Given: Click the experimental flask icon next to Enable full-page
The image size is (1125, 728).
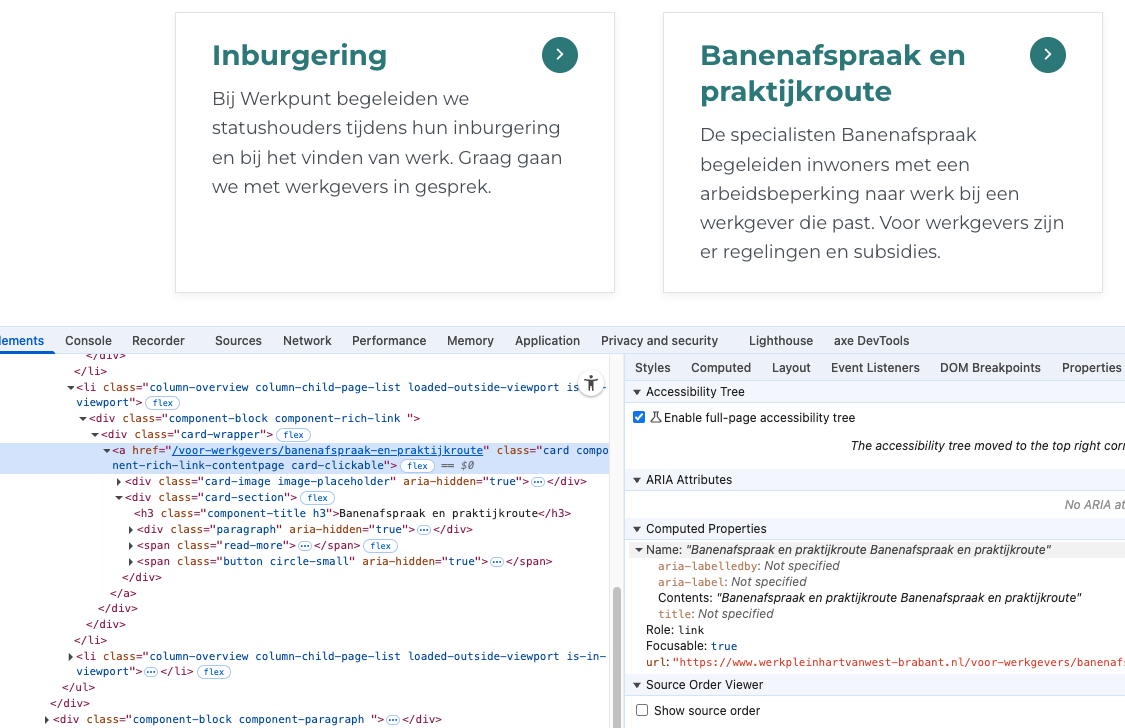Looking at the screenshot, I should tap(655, 417).
